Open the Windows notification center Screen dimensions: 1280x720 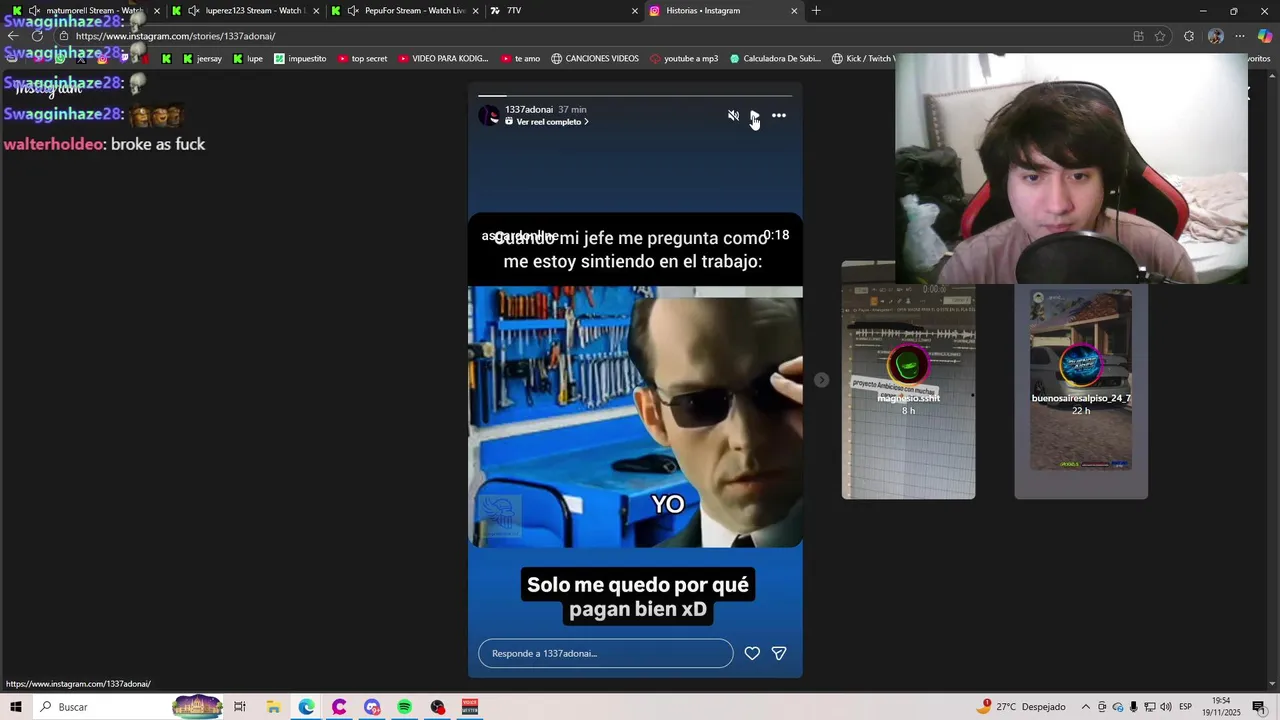(x=1259, y=707)
